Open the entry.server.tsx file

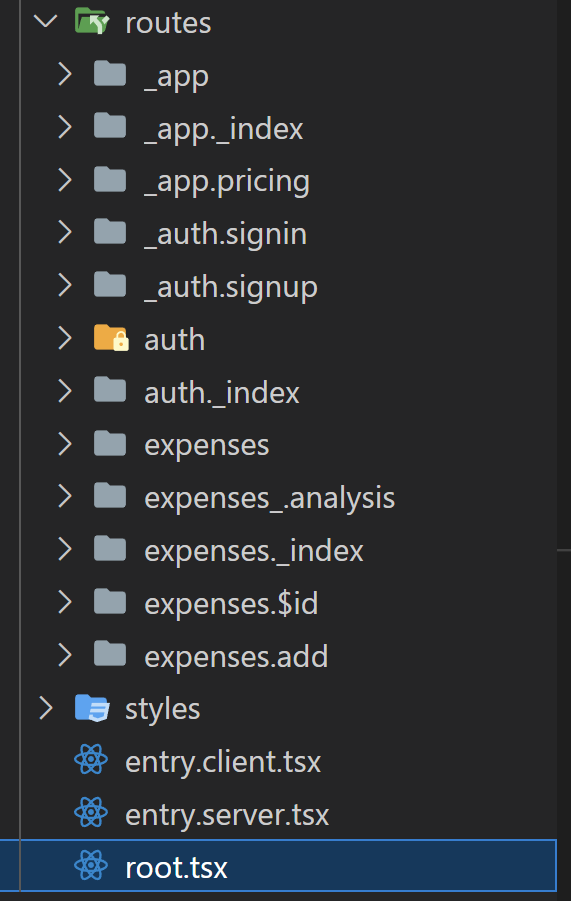(227, 817)
